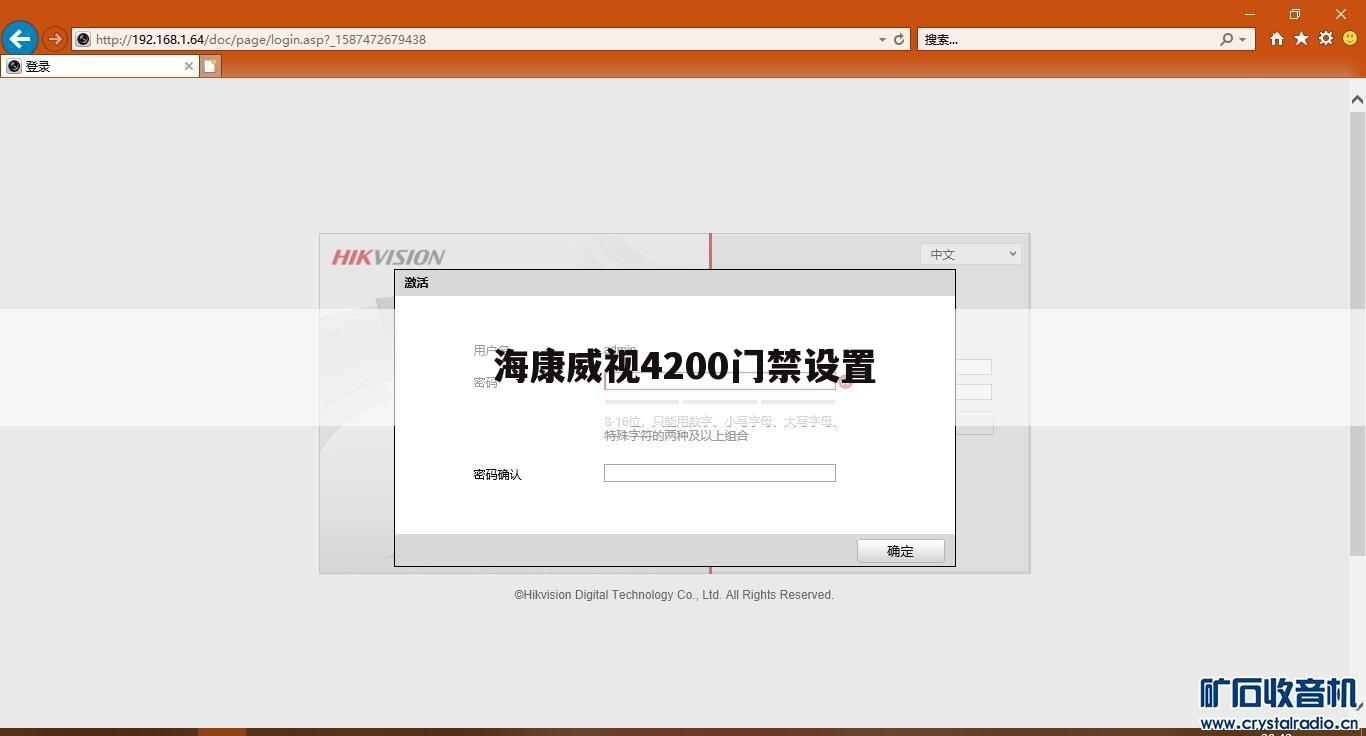
Task: Click the page scrollbar up arrow
Action: (1357, 99)
